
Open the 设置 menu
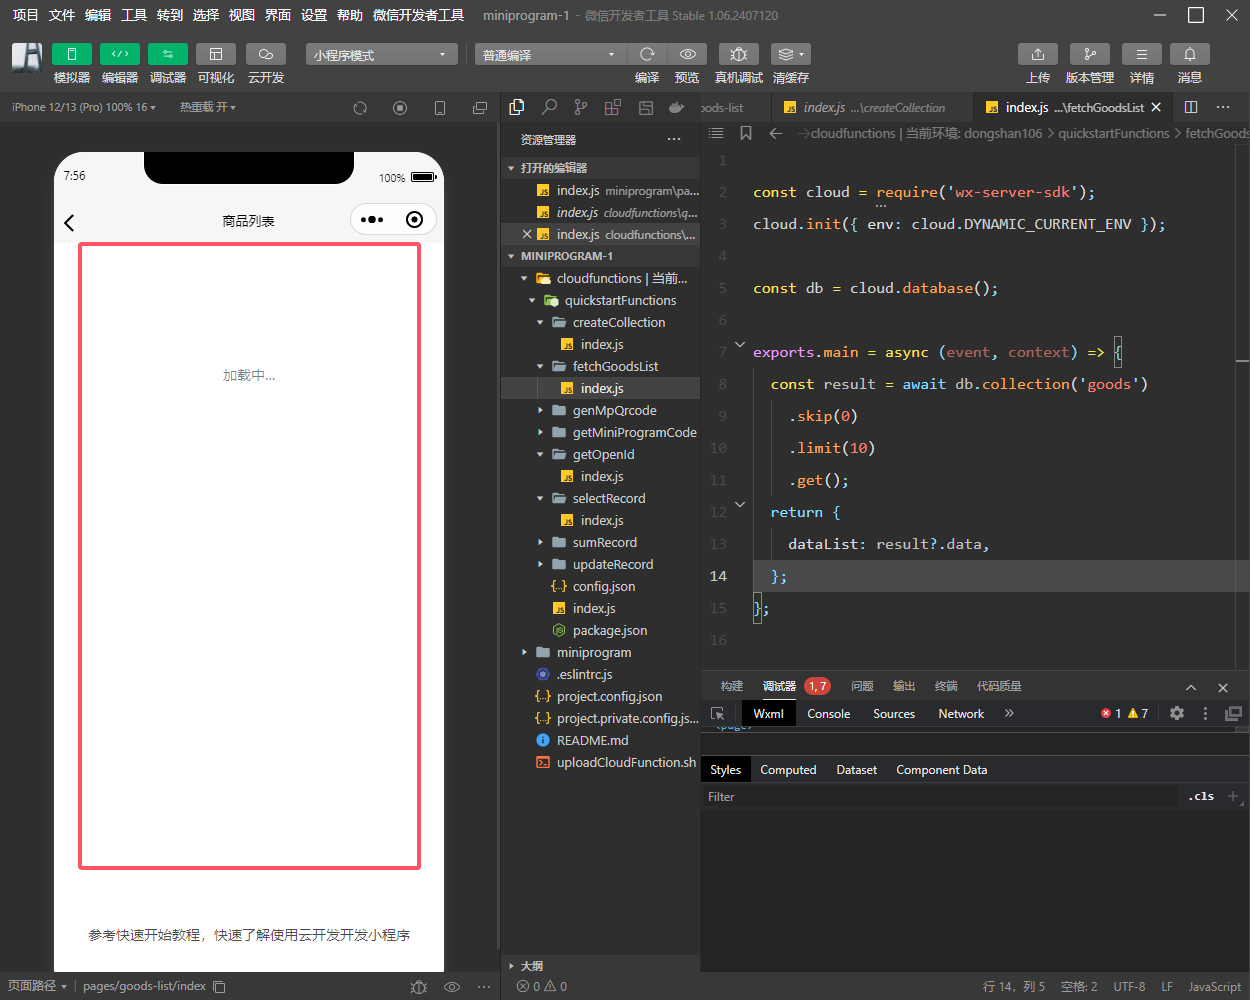click(314, 15)
